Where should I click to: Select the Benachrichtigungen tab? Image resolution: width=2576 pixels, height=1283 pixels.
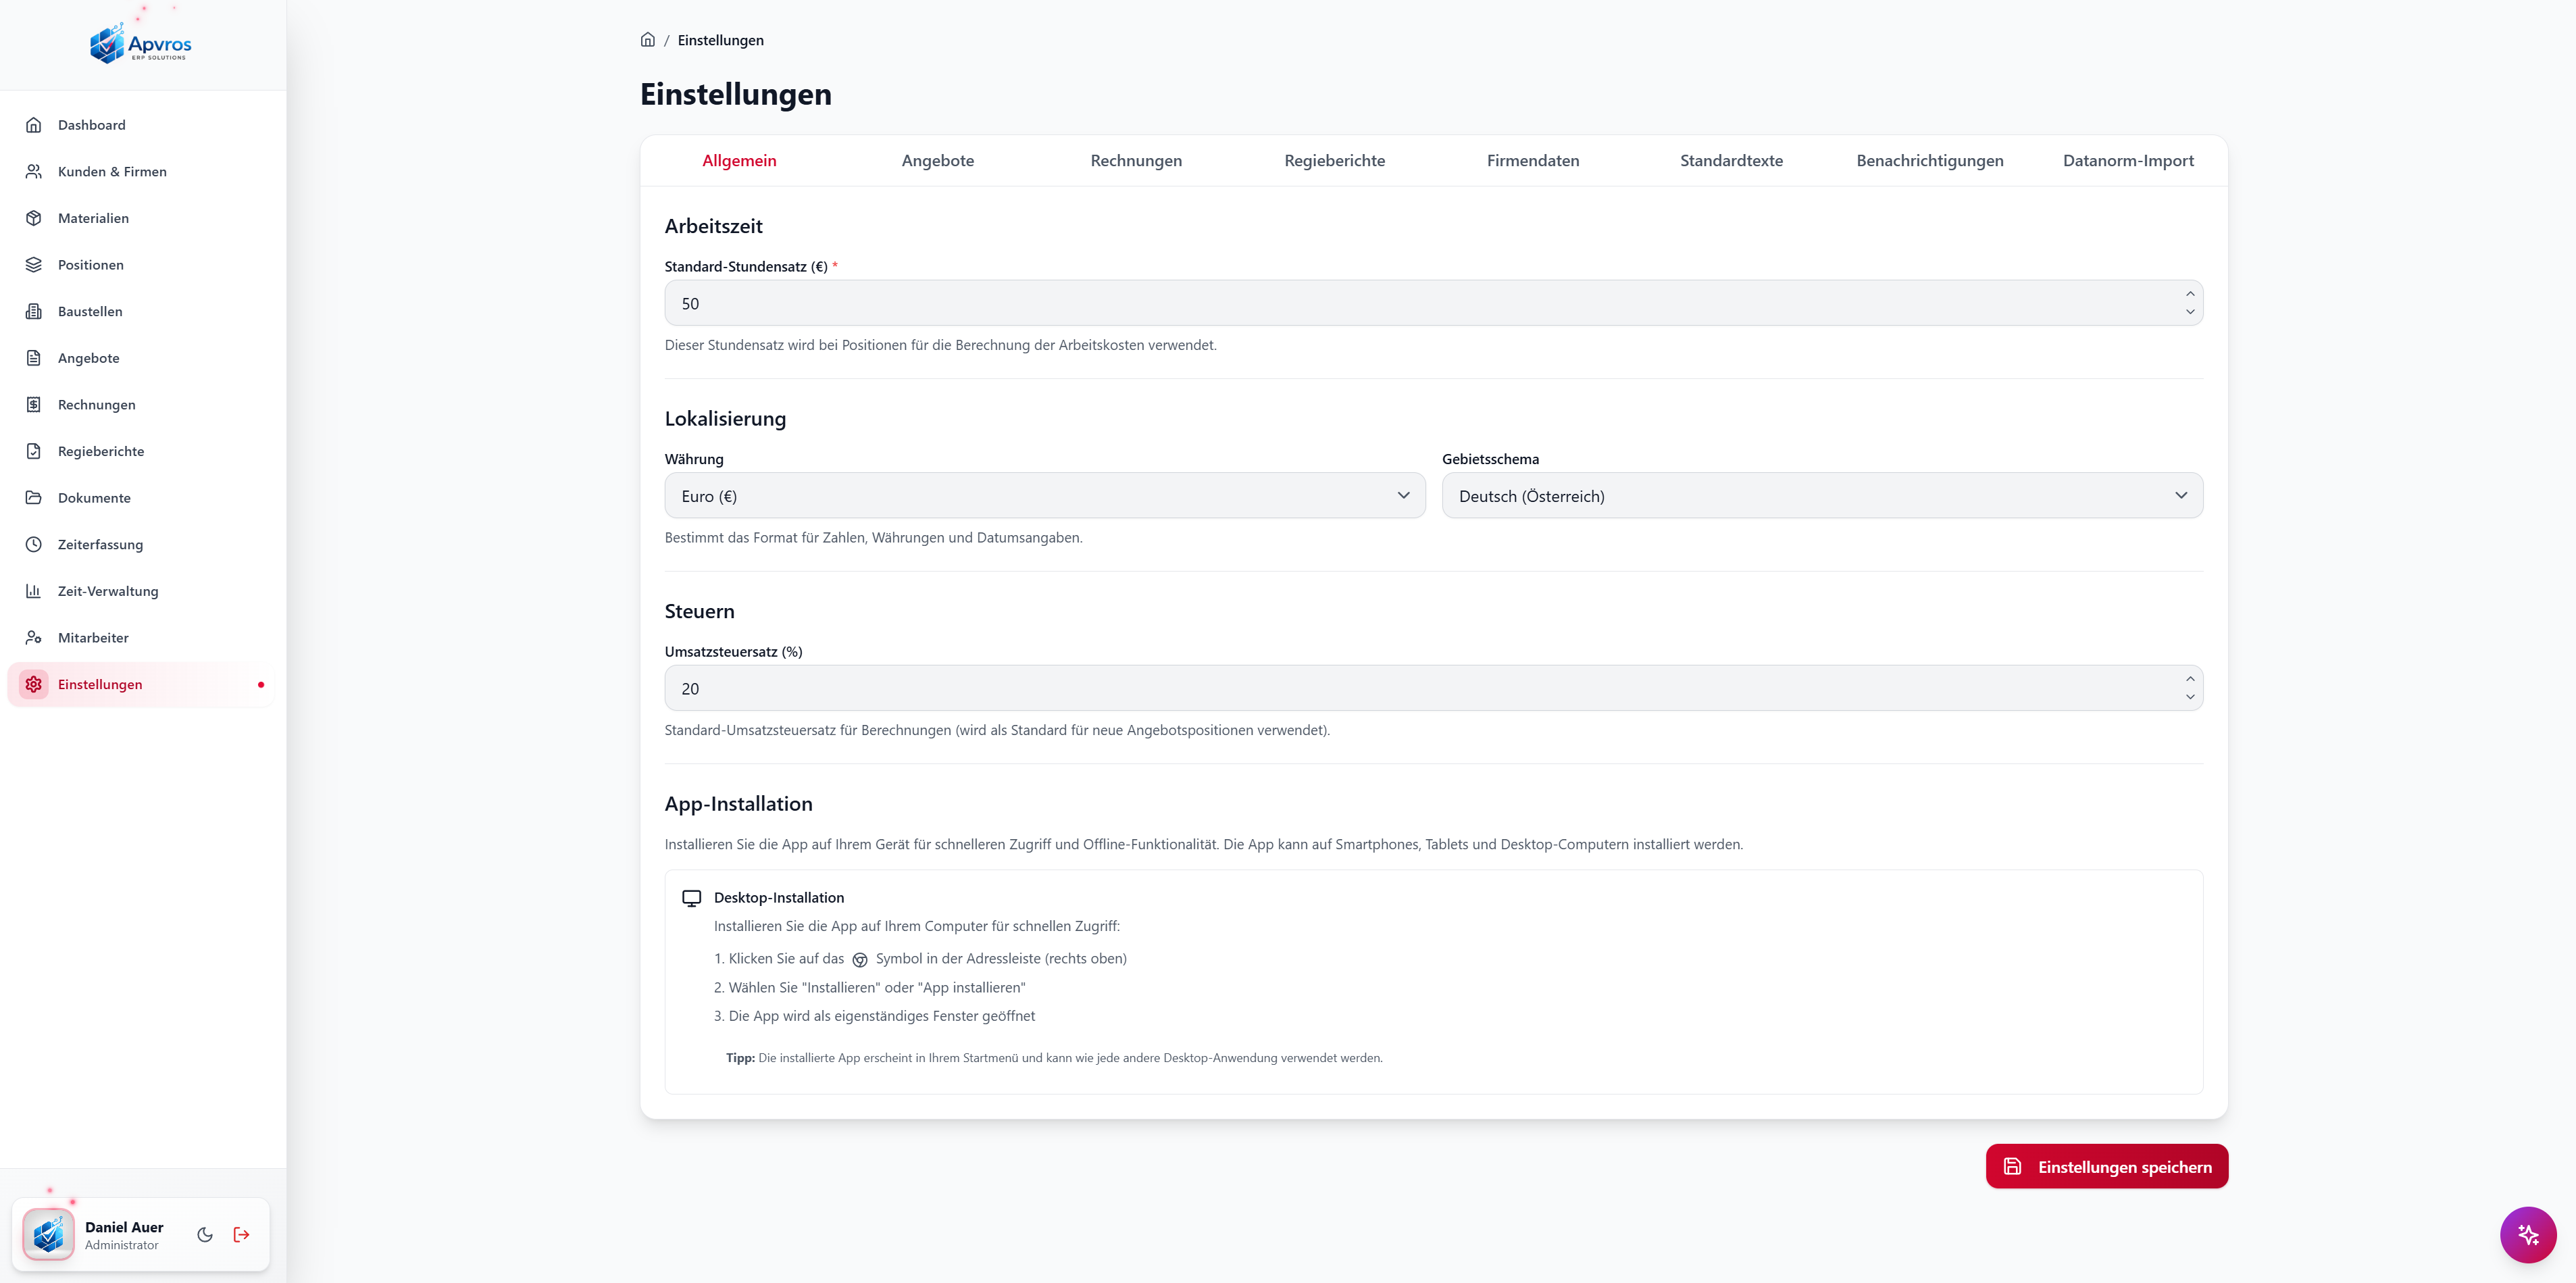tap(1929, 161)
